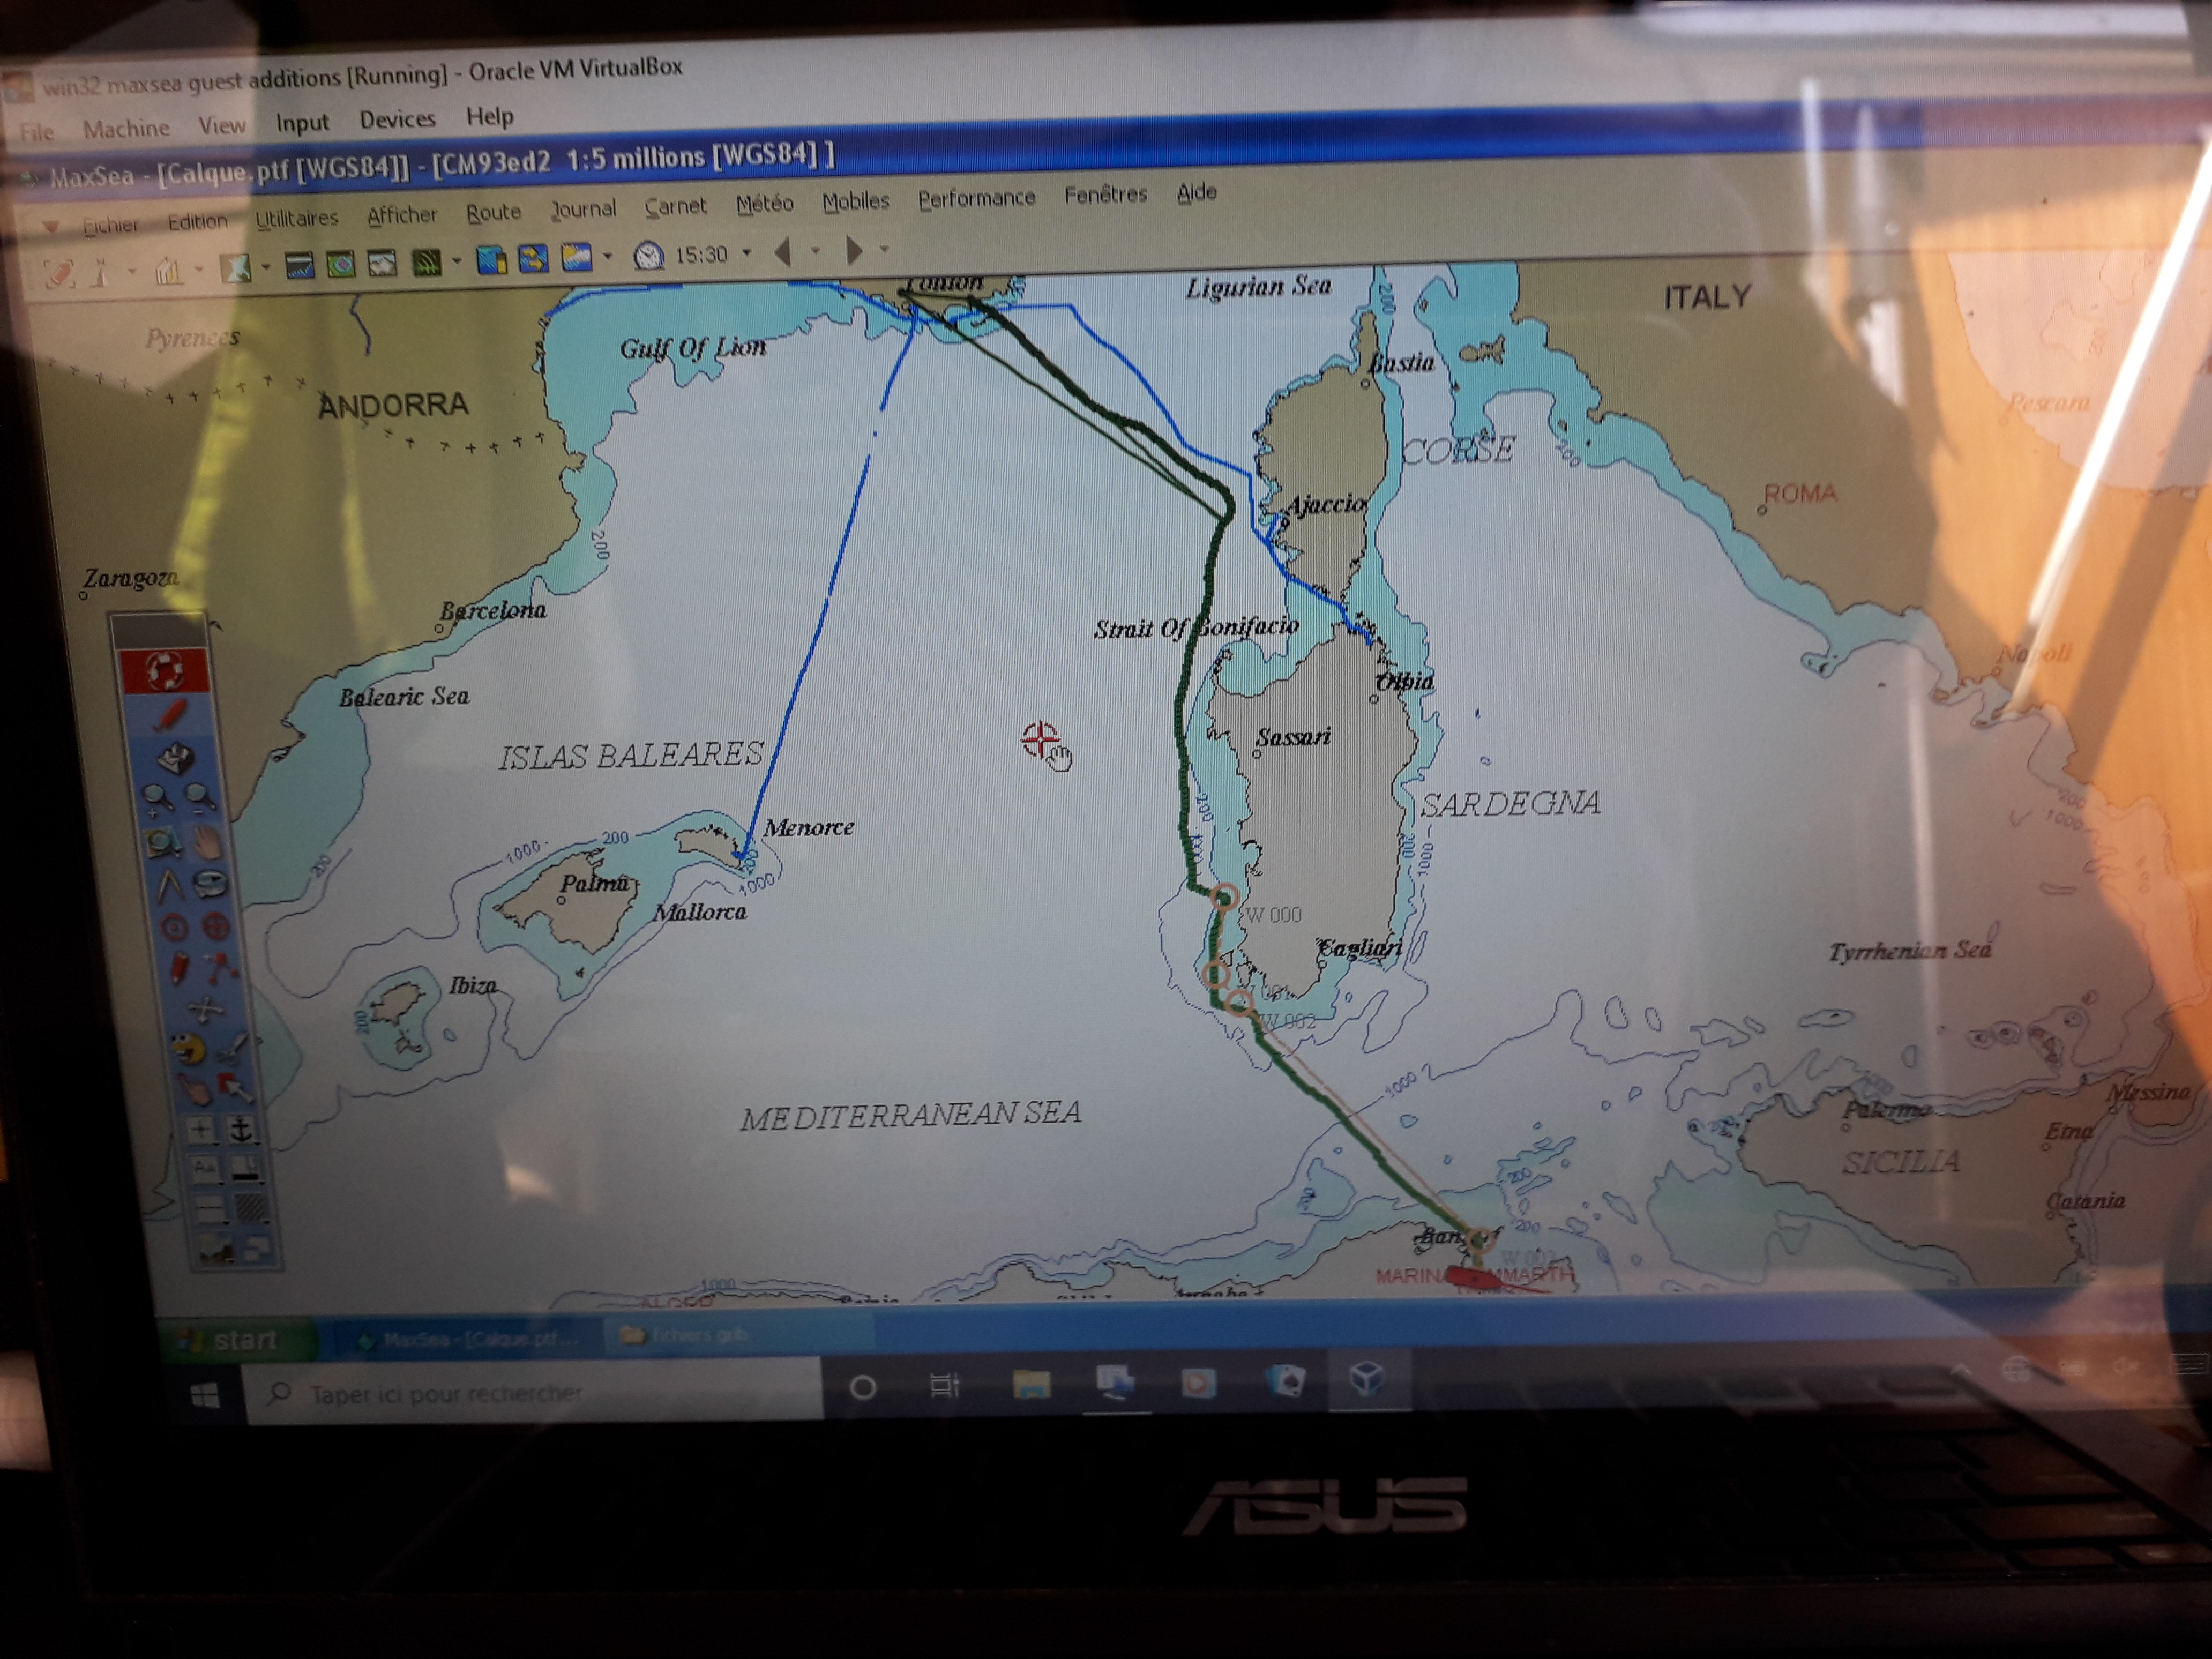
Task: Expand dropdown beside back arrow
Action: pos(816,250)
